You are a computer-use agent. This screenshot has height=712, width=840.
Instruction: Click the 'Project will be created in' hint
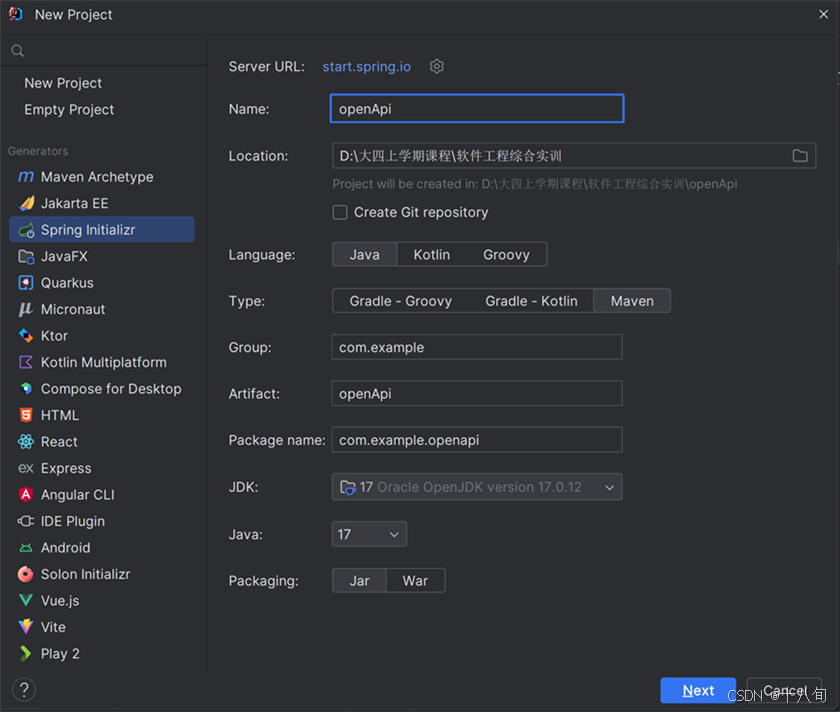(535, 184)
